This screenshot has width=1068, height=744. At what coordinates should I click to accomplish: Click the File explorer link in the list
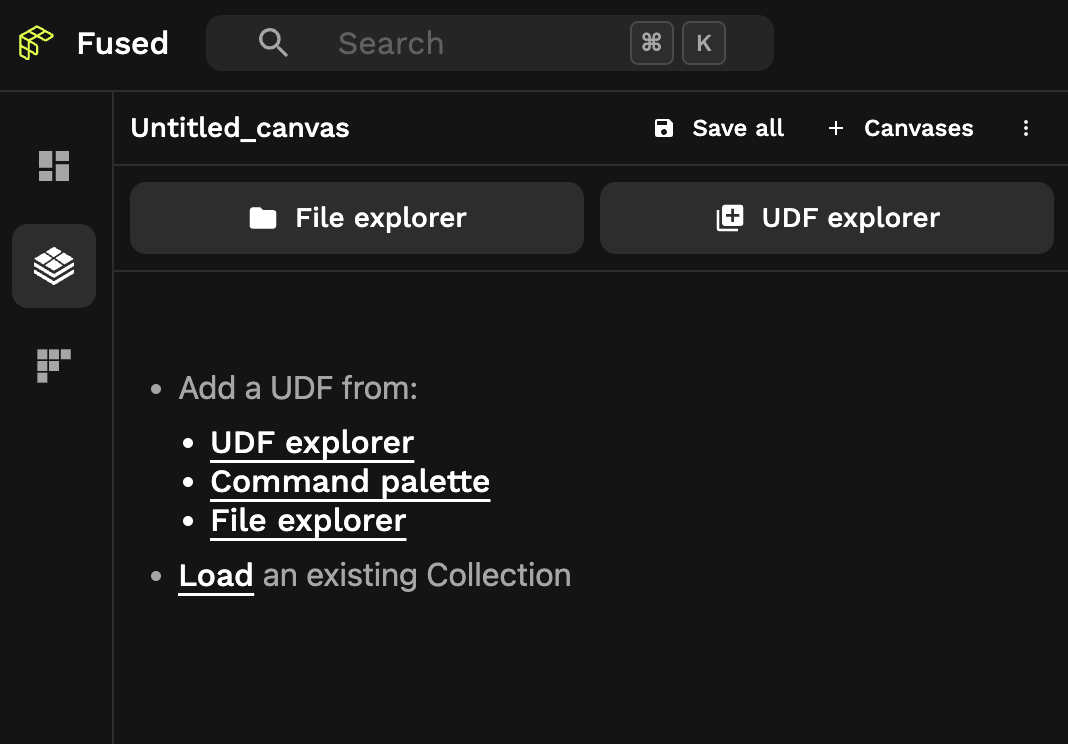[x=308, y=520]
